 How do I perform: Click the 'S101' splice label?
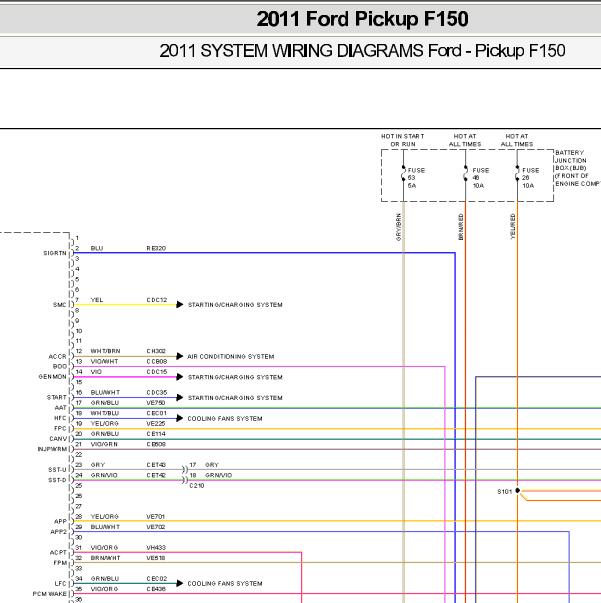(504, 491)
